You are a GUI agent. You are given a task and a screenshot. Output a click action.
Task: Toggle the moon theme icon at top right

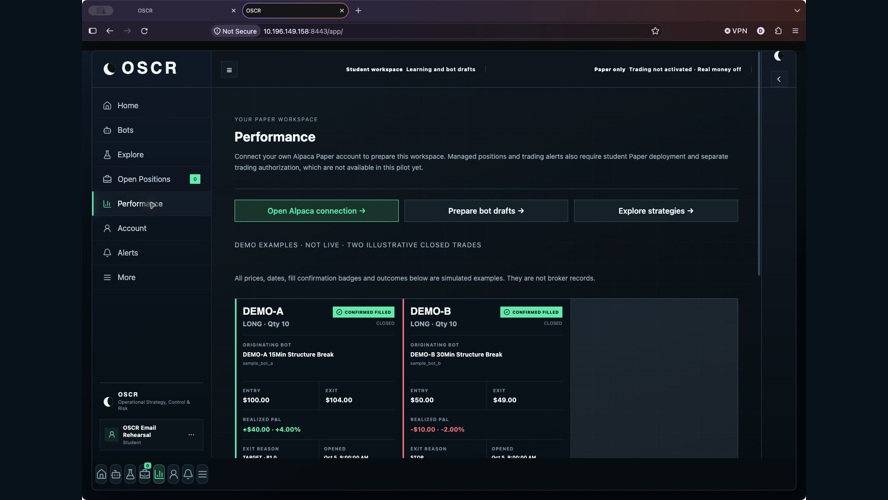coord(778,55)
